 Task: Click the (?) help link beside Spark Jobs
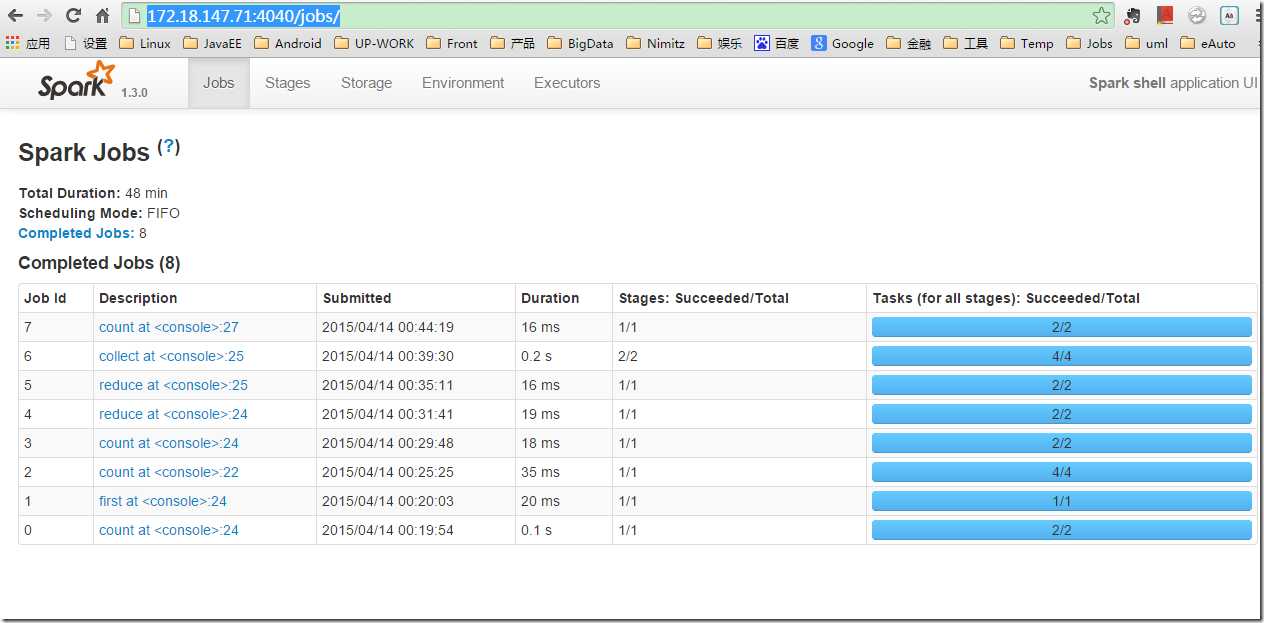point(169,147)
